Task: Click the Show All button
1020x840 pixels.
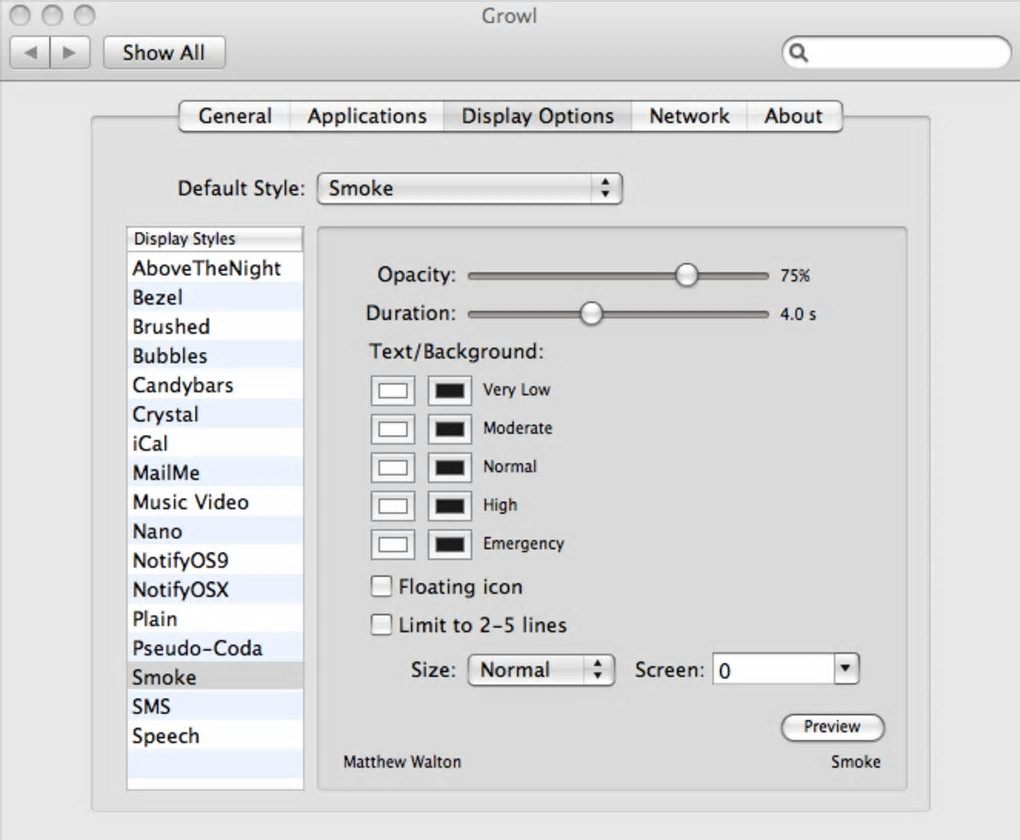Action: 164,53
